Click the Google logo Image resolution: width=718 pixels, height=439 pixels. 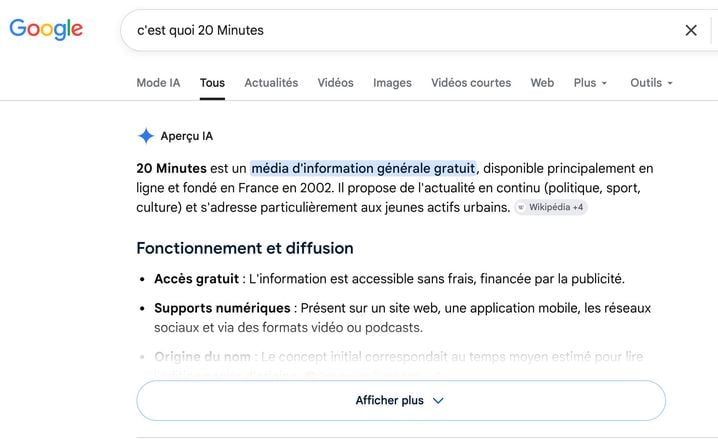pos(46,29)
